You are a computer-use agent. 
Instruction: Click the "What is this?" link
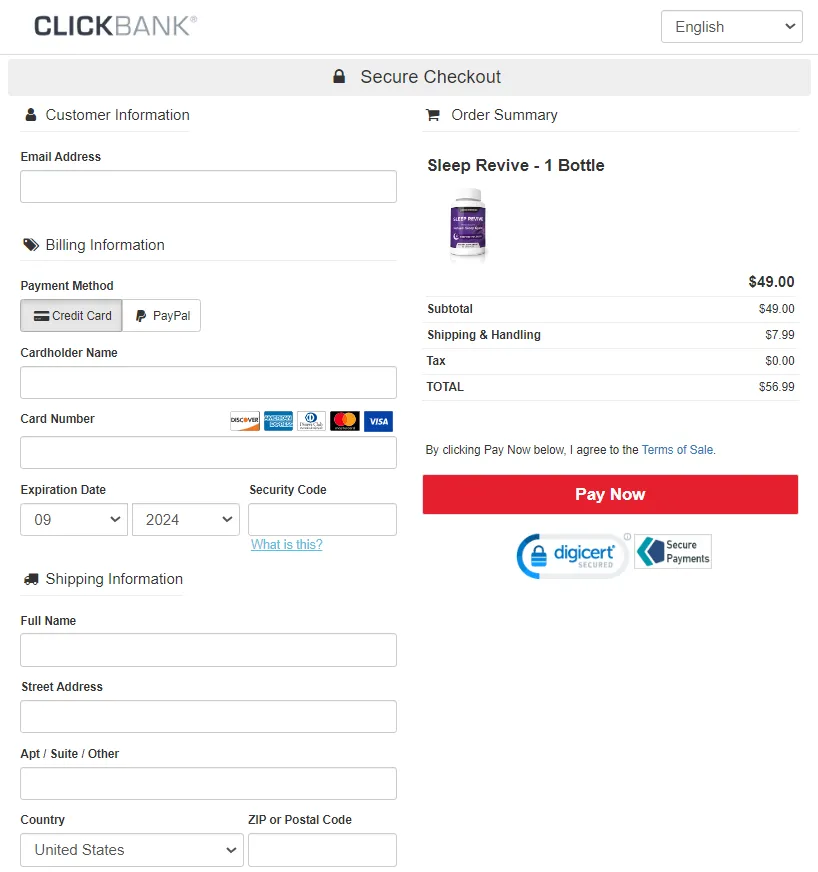(286, 544)
